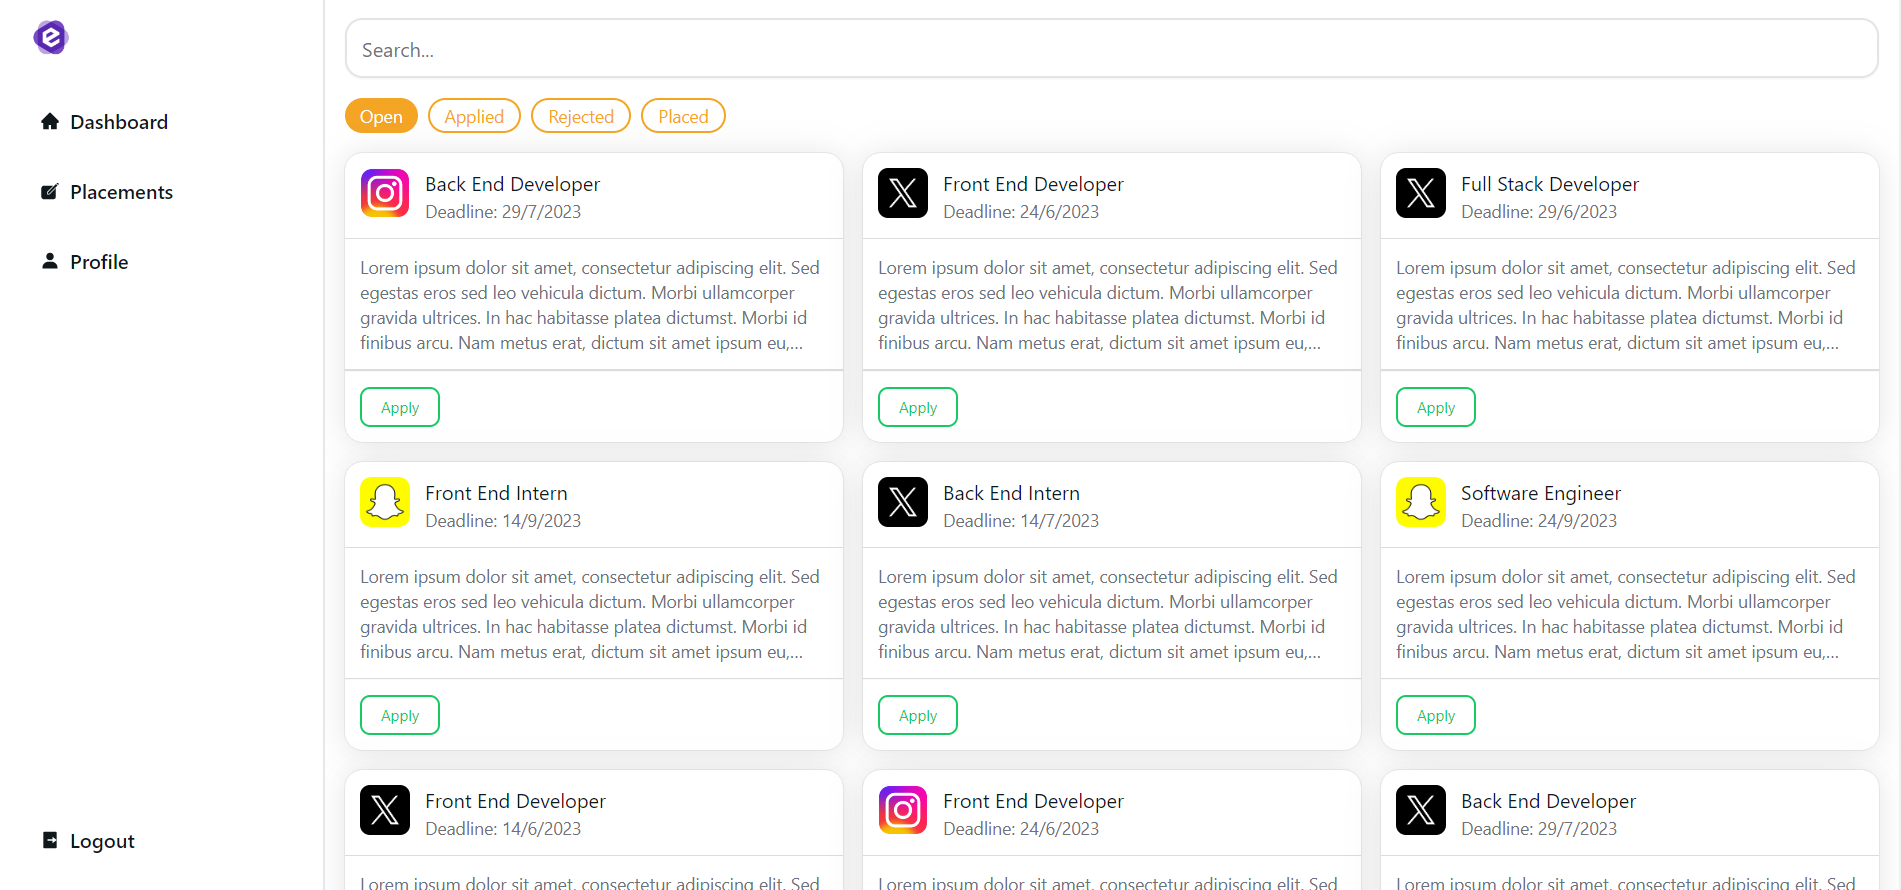Click the Placements pencil icon
This screenshot has width=1901, height=890.
(50, 191)
